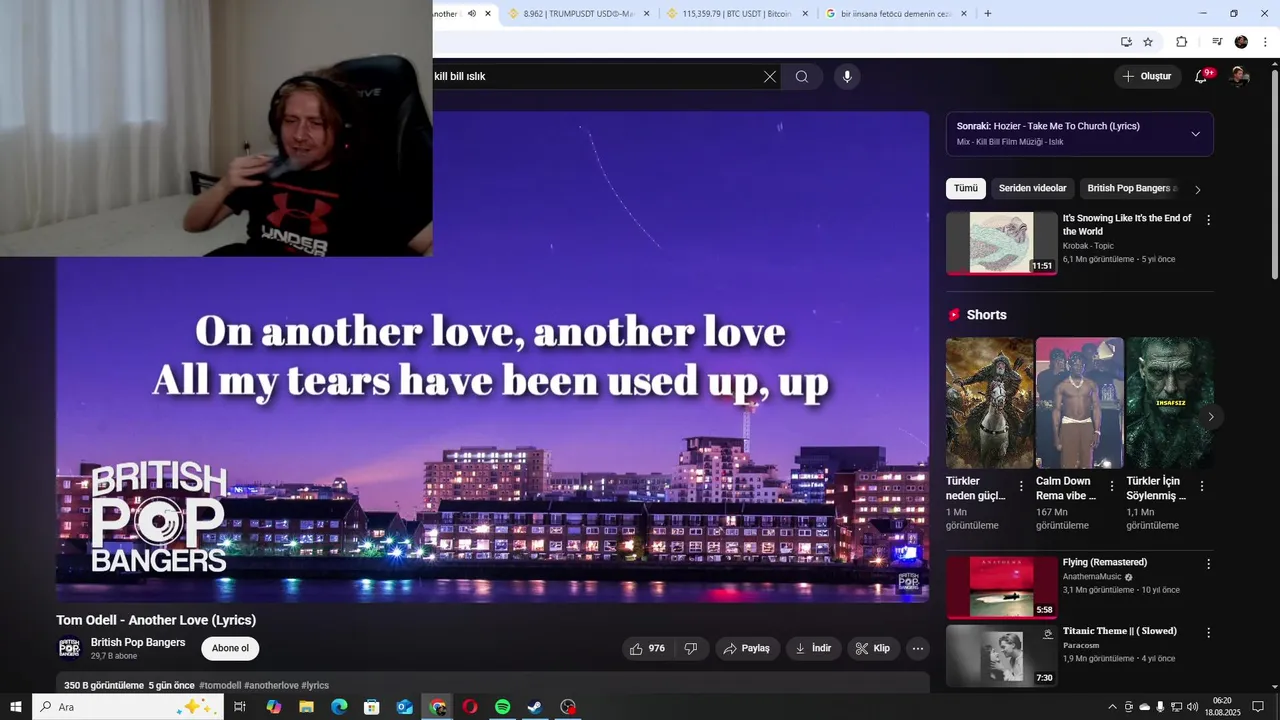Open more actions menu below video
Screen dimensions: 1280x720
pos(918,648)
